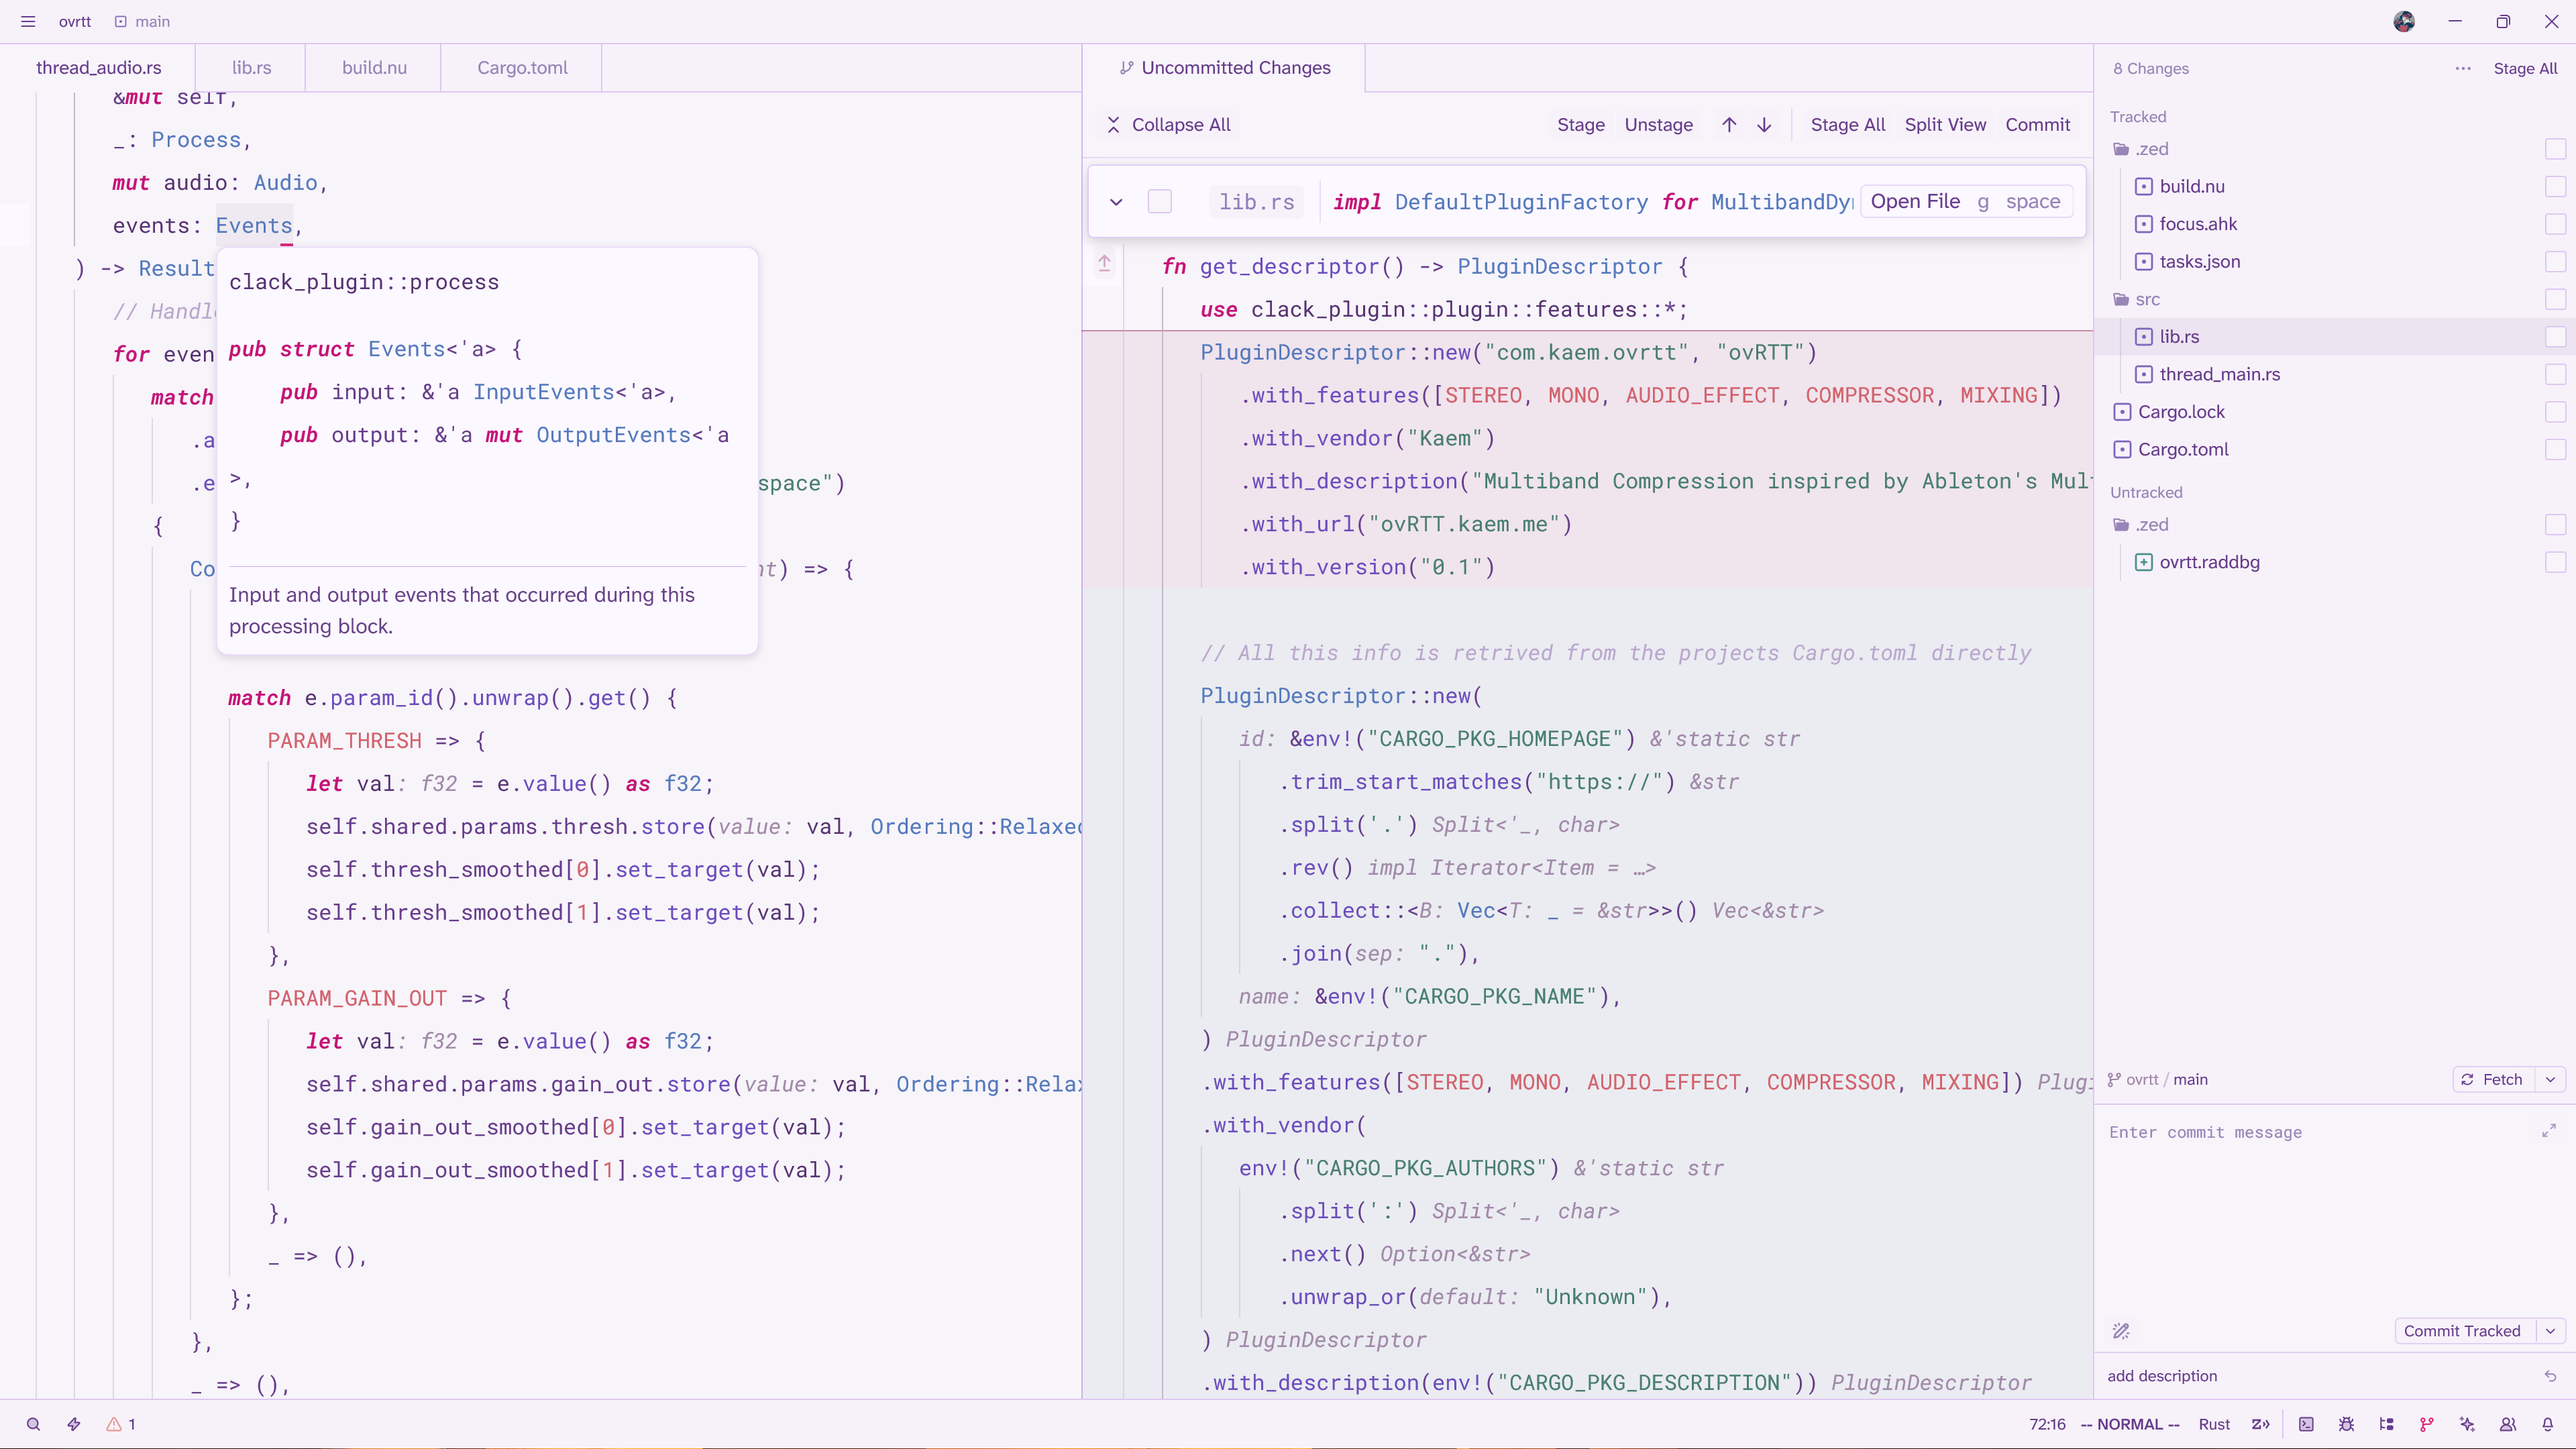Image resolution: width=2576 pixels, height=1449 pixels.
Task: Select the Uncommitted Changes tab
Action: [x=1225, y=67]
